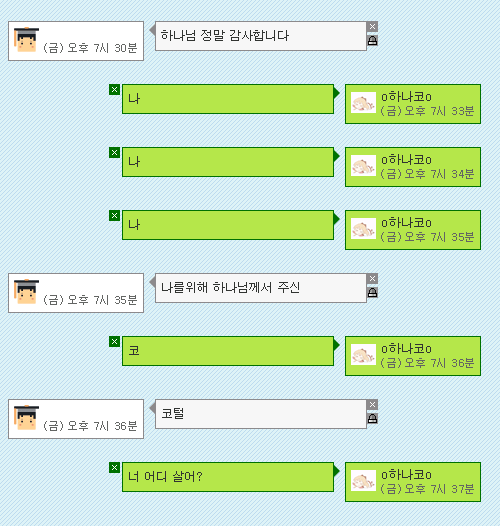Open the graduation cap avatar at 7시 36분
This screenshot has width=500, height=526.
tap(26, 417)
